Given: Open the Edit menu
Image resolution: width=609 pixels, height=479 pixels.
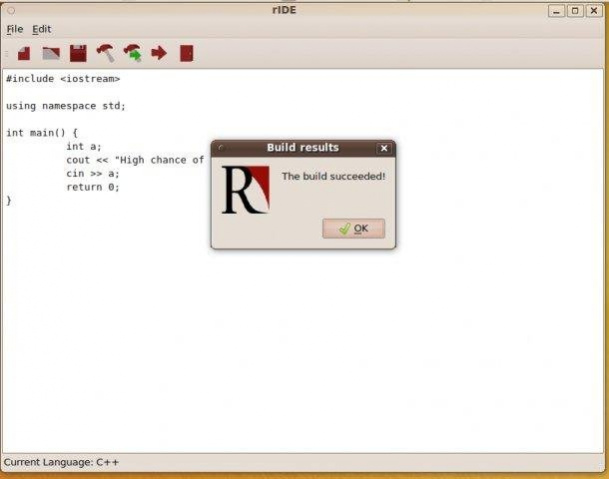Looking at the screenshot, I should [x=42, y=29].
